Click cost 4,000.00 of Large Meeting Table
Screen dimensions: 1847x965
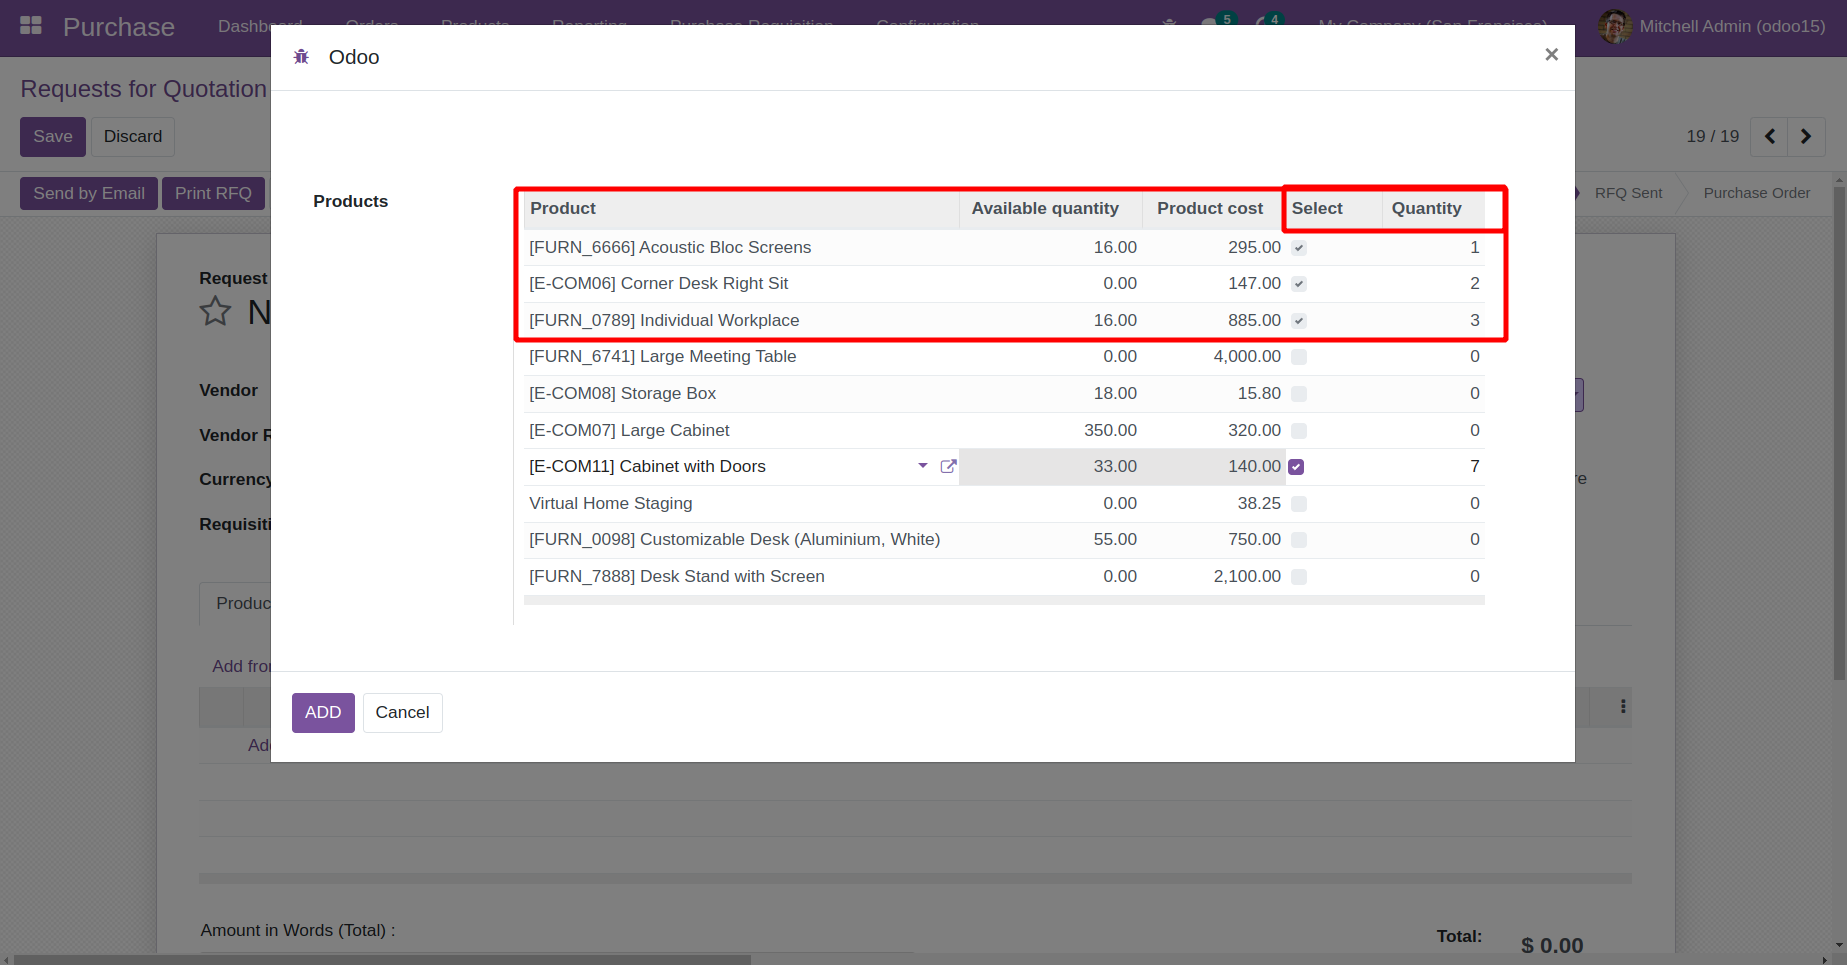point(1247,357)
